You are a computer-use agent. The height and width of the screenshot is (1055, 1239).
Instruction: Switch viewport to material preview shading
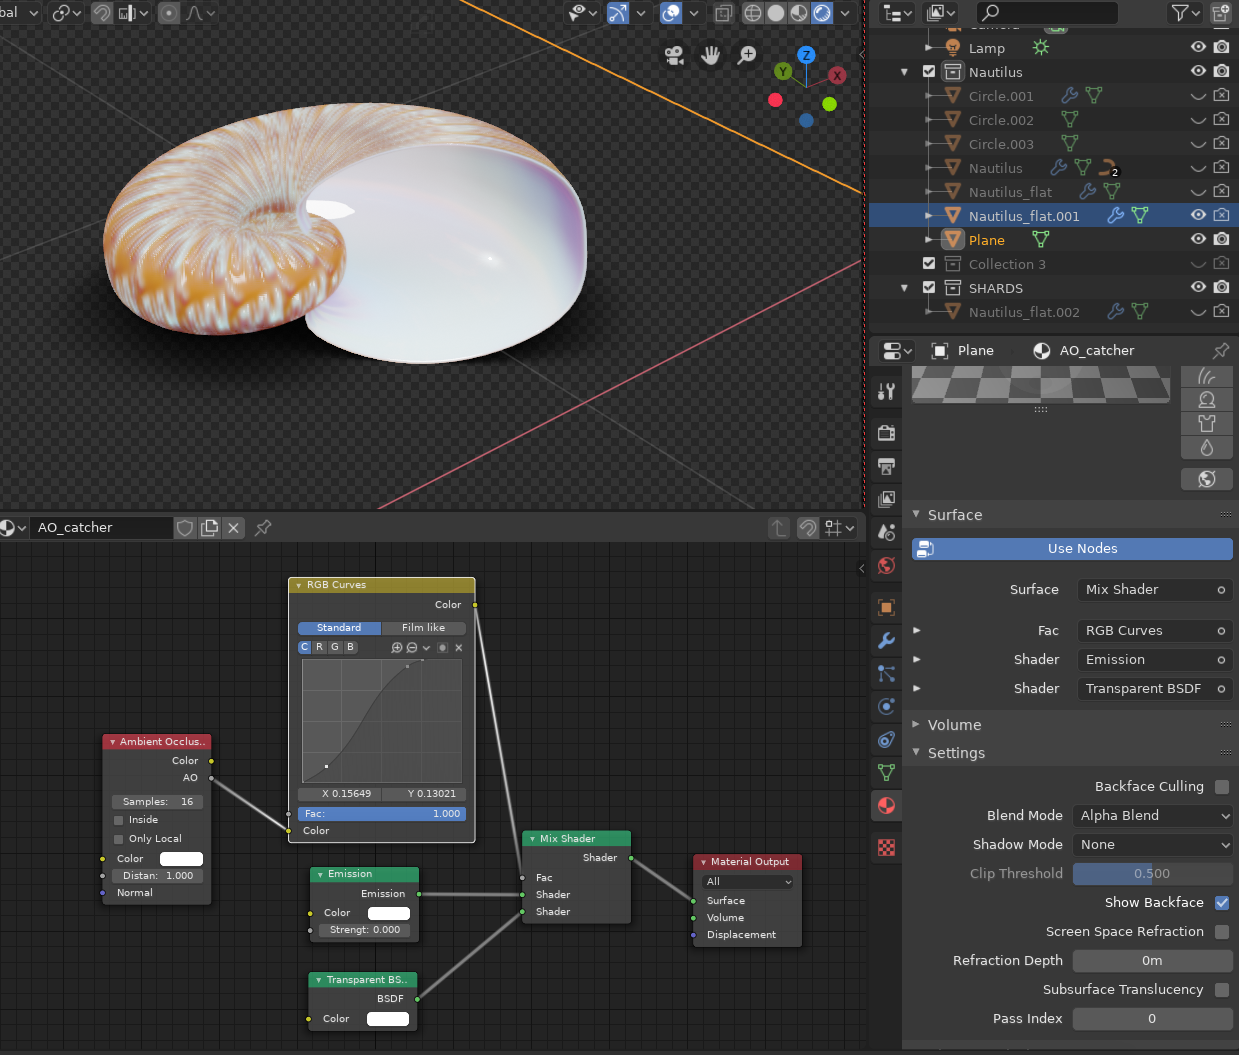pyautogui.click(x=799, y=13)
